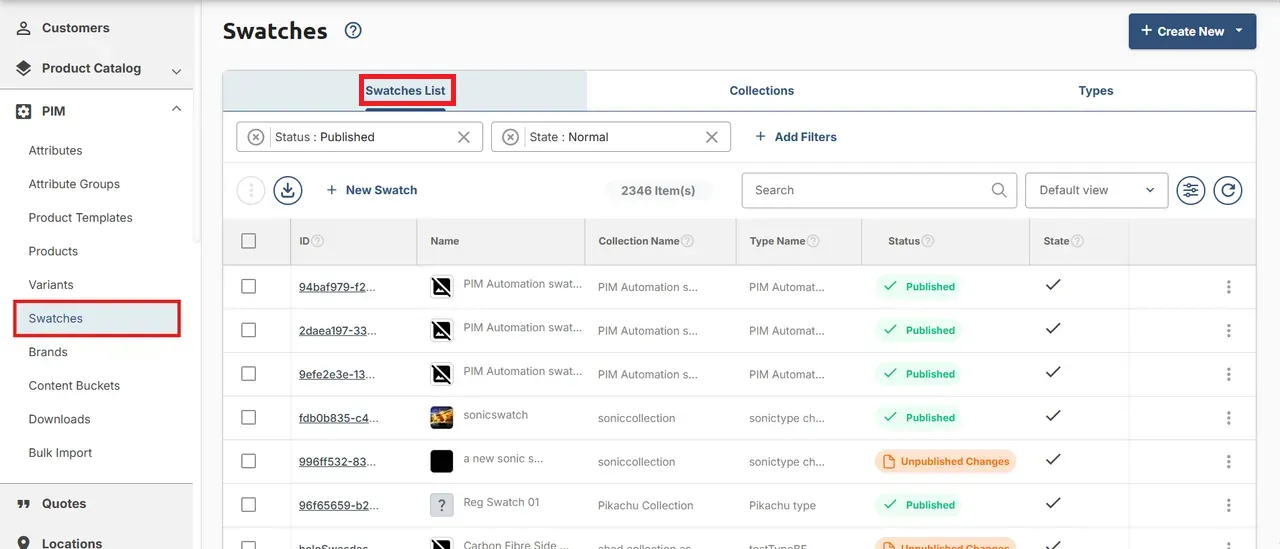Viewport: 1280px width, 549px height.
Task: Click the download export icon in toolbar
Action: pos(288,190)
